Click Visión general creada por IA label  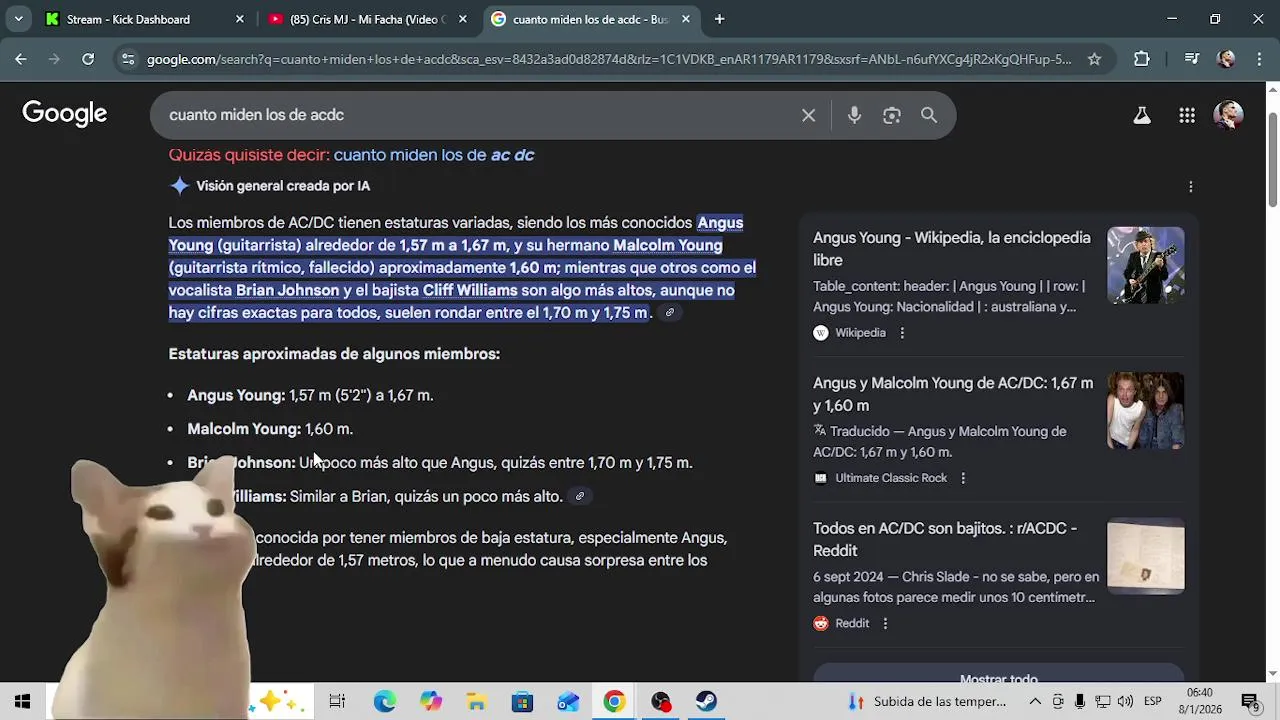(283, 186)
